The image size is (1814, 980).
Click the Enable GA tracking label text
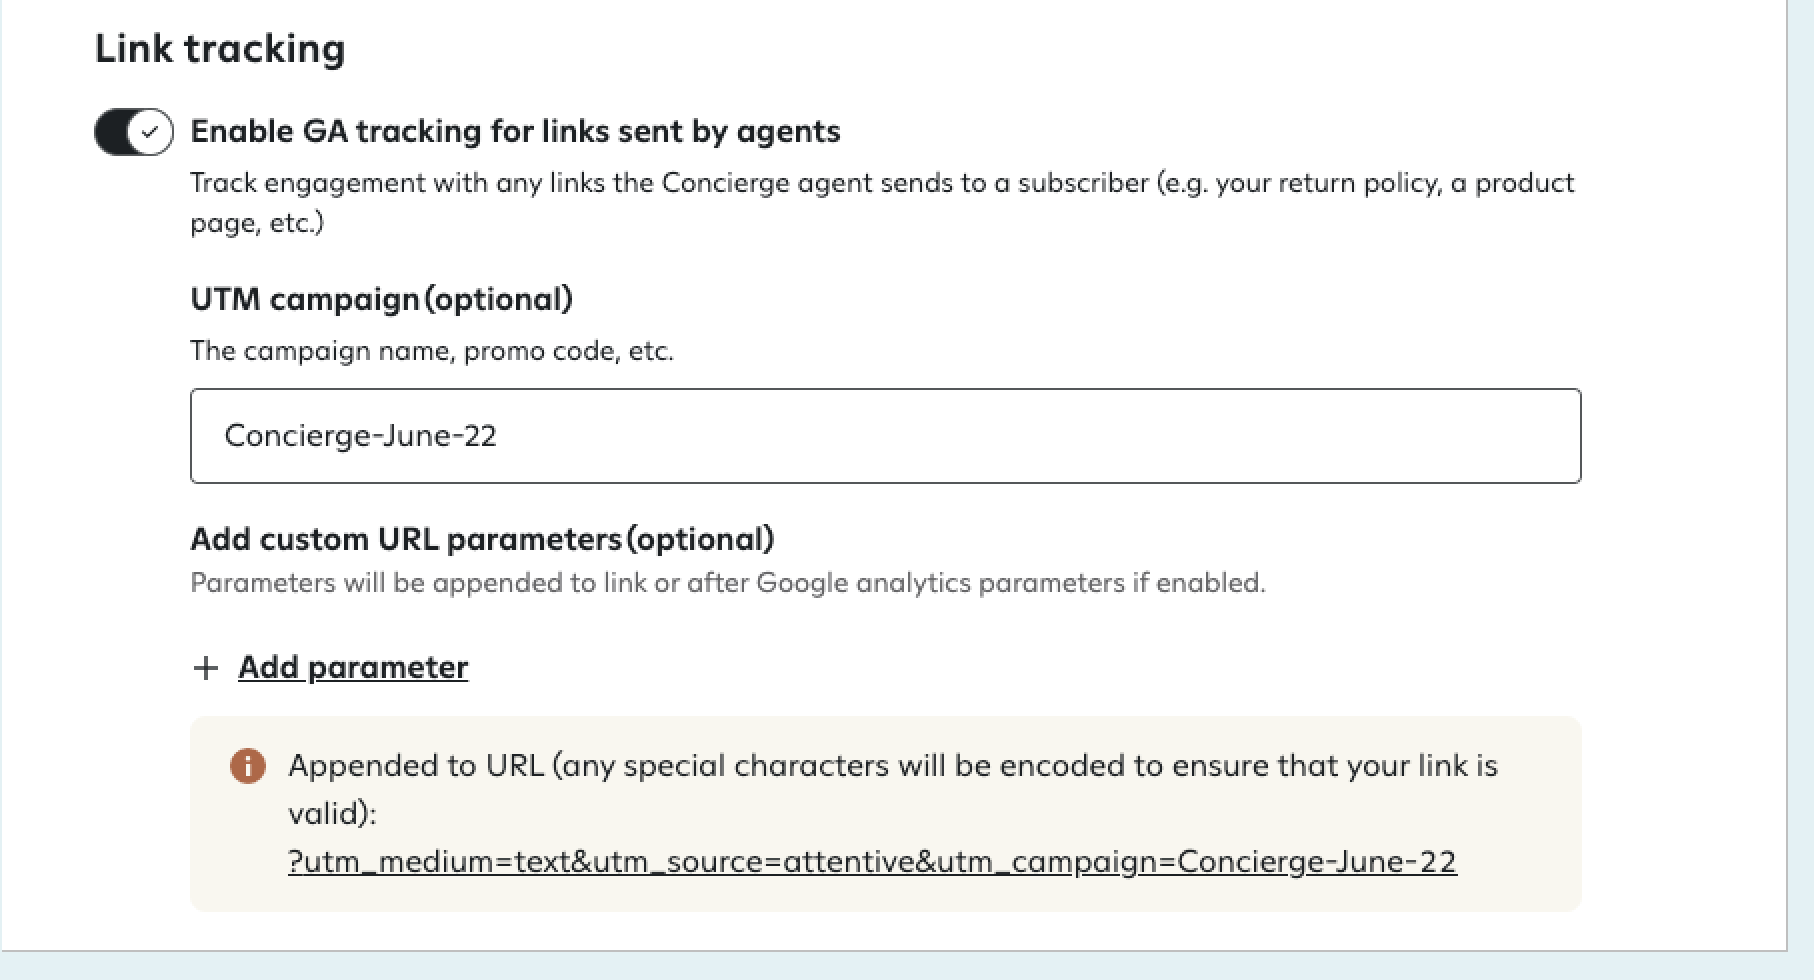[515, 131]
